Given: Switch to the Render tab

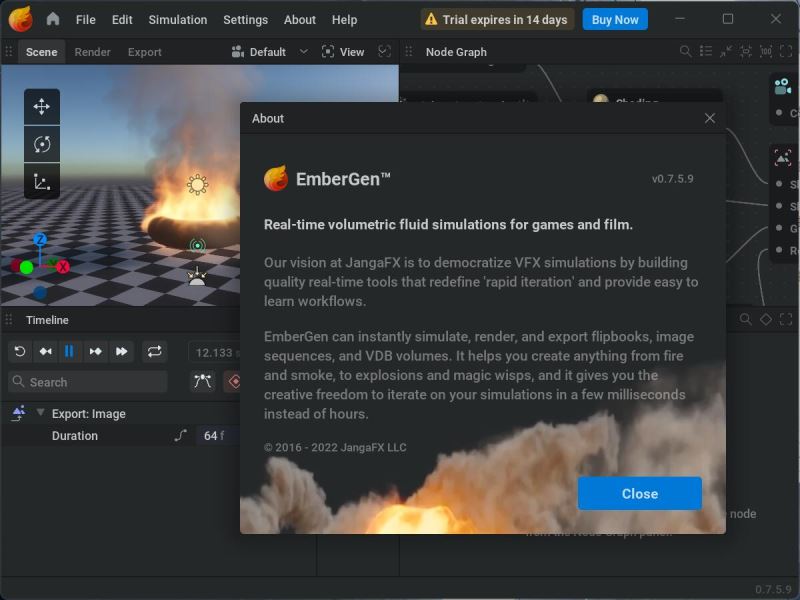Looking at the screenshot, I should tap(92, 52).
